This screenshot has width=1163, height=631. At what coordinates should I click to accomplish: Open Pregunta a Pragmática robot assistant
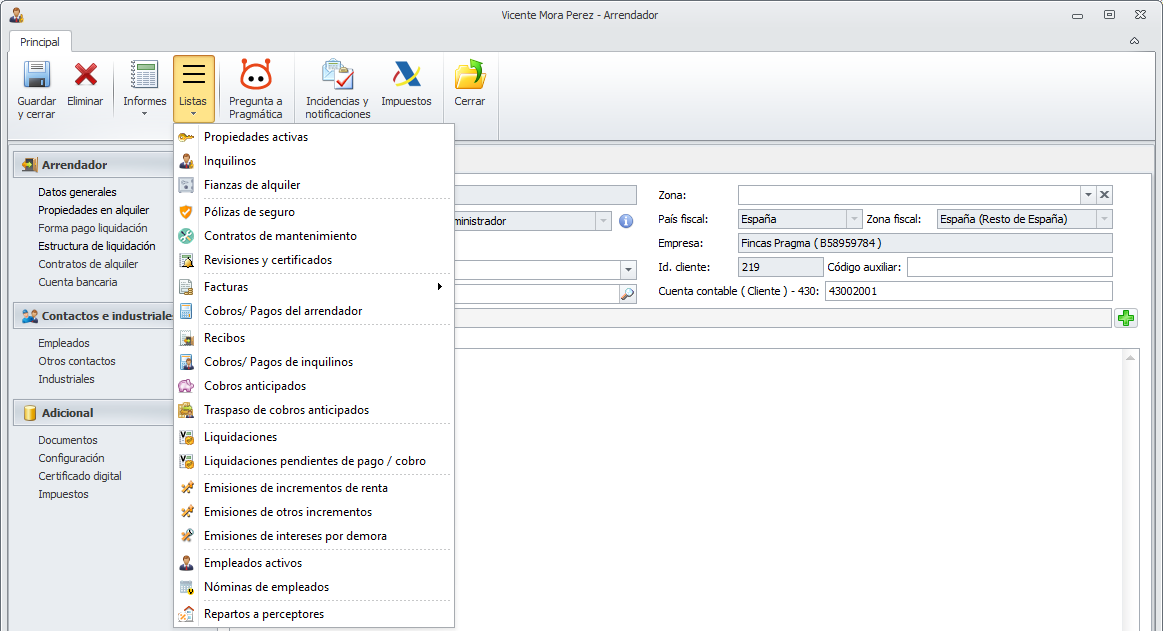(256, 76)
